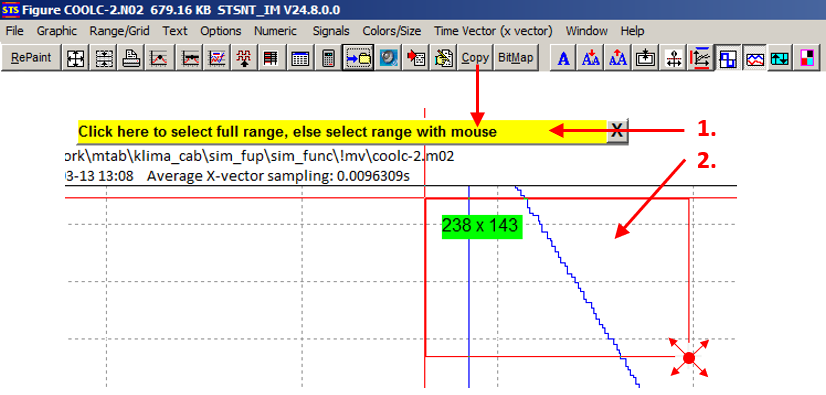
Task: Click the blue letter A font icon
Action: click(x=563, y=58)
